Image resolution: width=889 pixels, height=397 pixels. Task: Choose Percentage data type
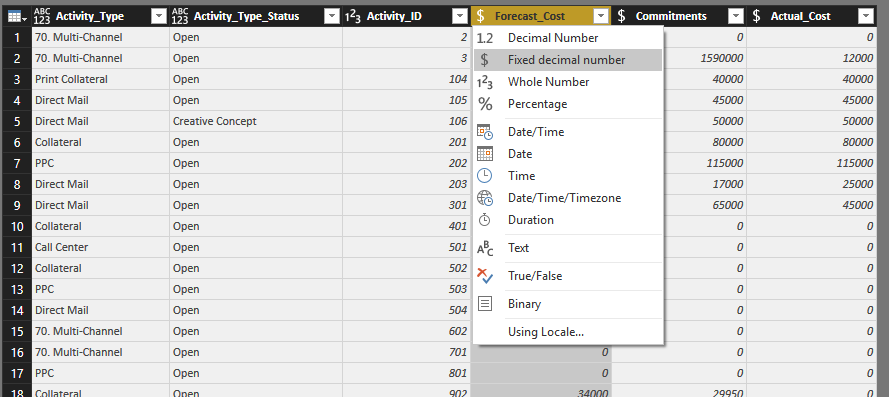pyautogui.click(x=568, y=104)
